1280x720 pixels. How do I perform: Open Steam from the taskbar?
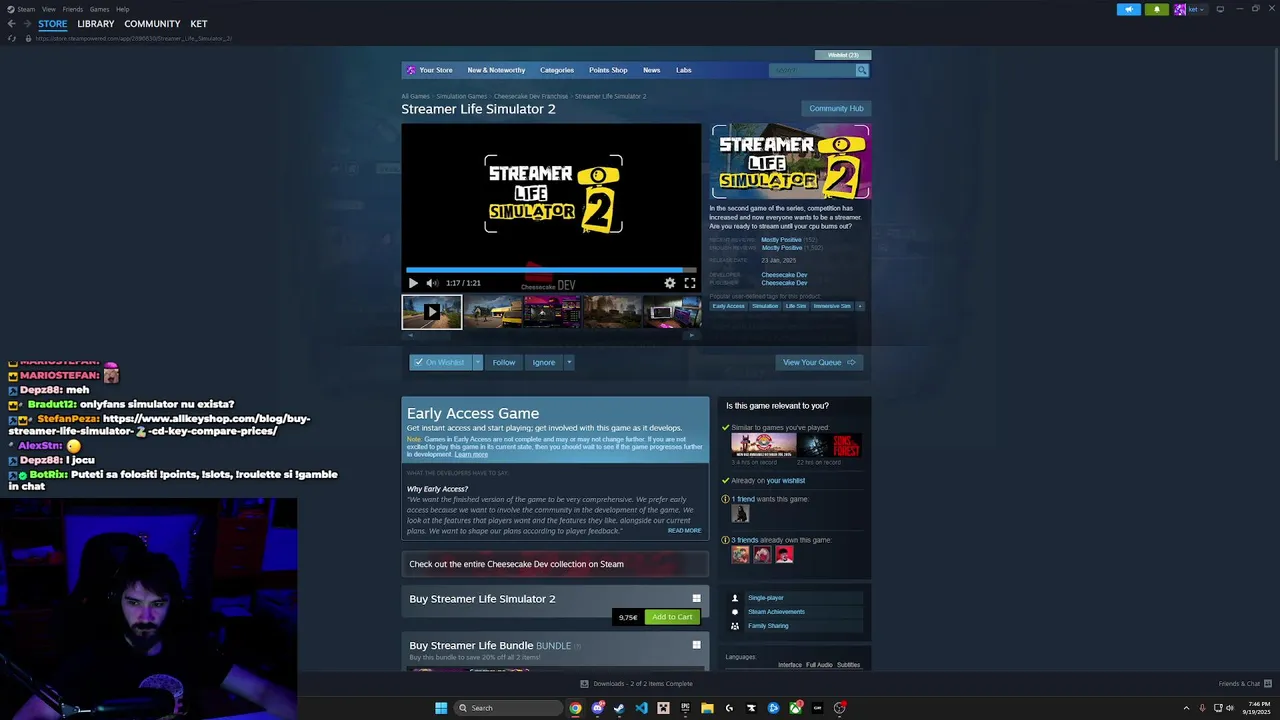tap(619, 708)
